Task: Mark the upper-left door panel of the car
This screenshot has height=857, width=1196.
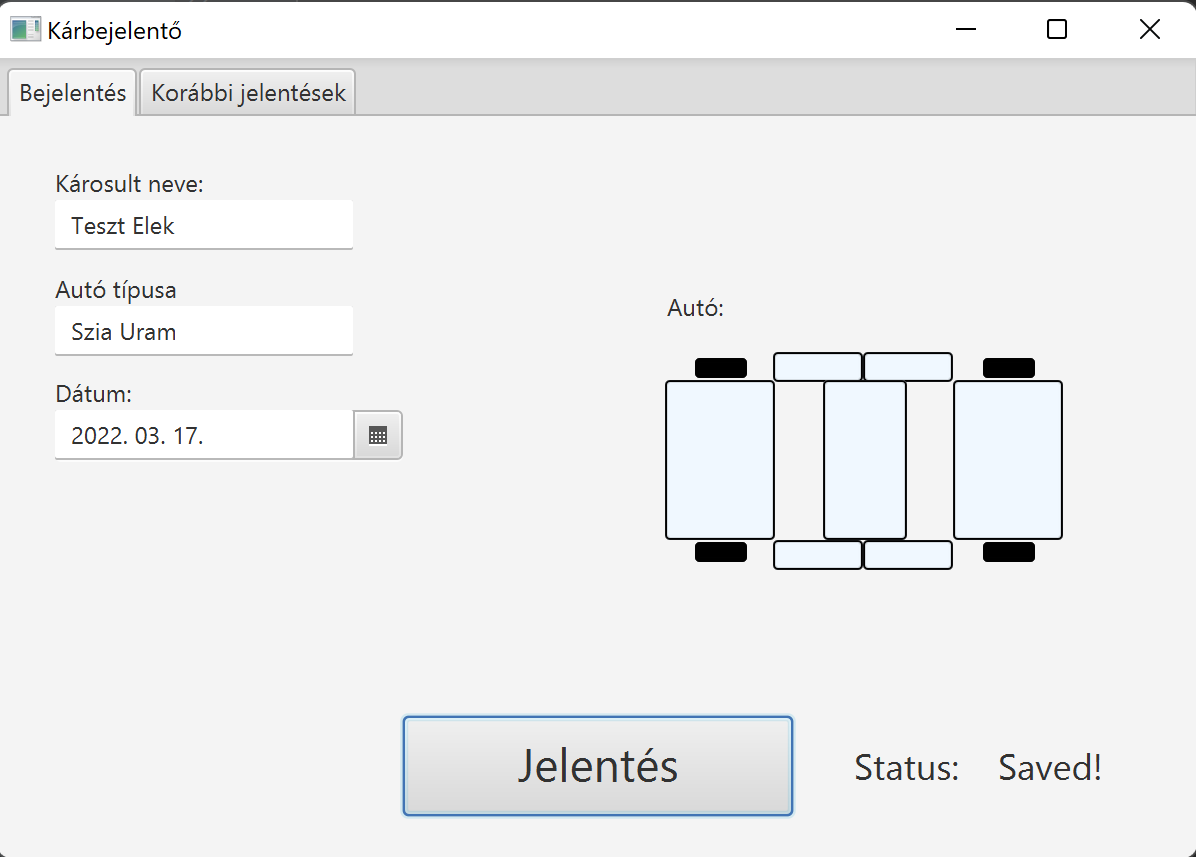Action: point(818,367)
